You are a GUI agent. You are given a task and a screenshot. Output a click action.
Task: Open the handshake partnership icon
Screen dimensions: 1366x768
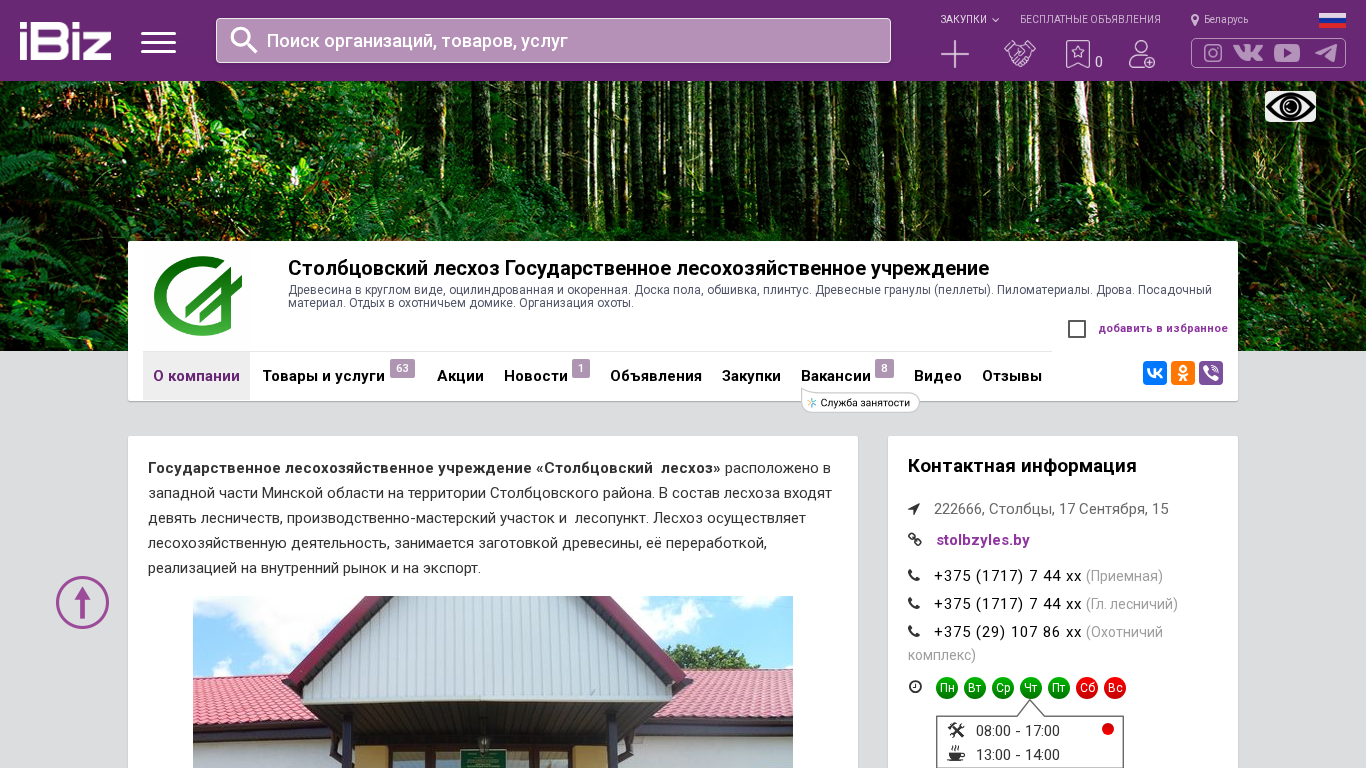tap(1019, 54)
